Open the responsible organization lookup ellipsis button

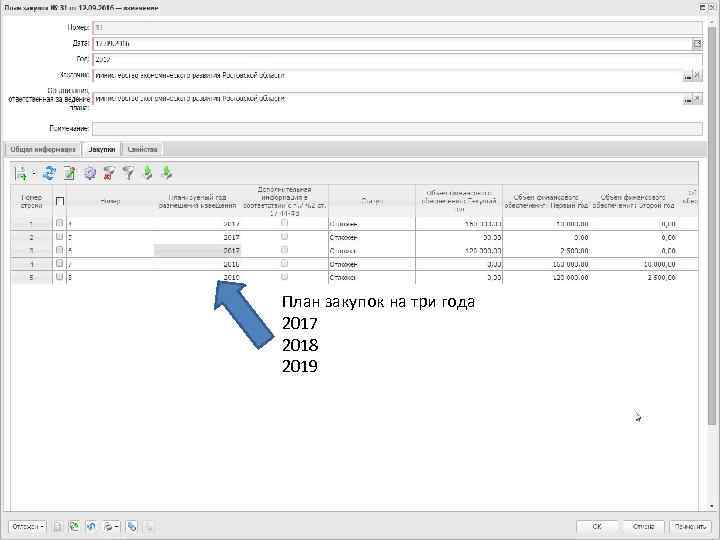(688, 99)
